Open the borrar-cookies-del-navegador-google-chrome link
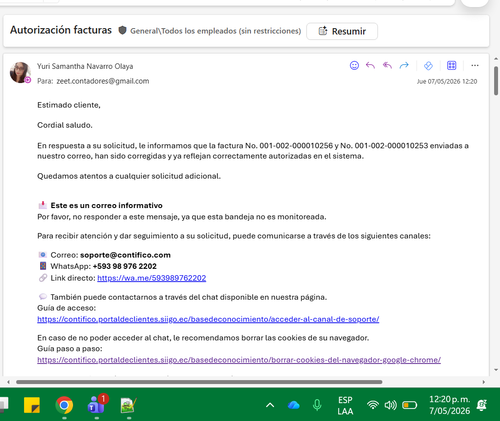The image size is (500, 421). tap(239, 360)
